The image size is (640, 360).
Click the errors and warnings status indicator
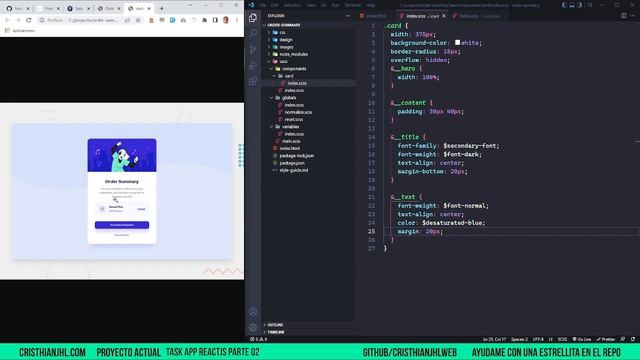259,339
